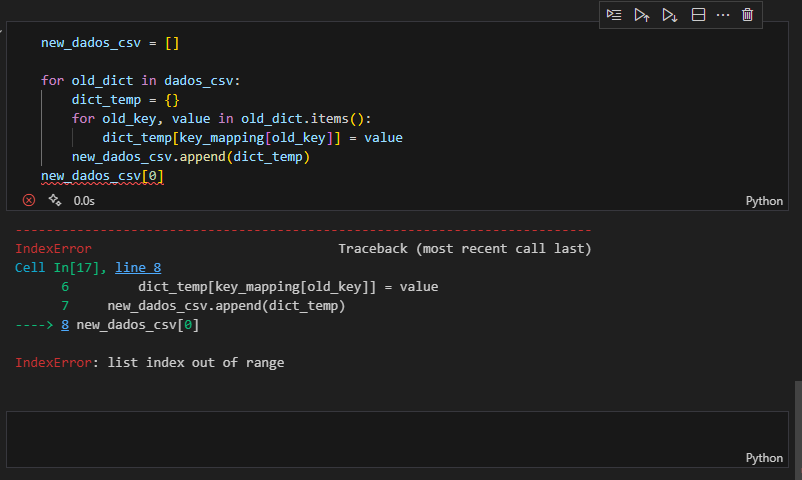The height and width of the screenshot is (480, 802).
Task: Click Python language label of error cell
Action: (764, 201)
